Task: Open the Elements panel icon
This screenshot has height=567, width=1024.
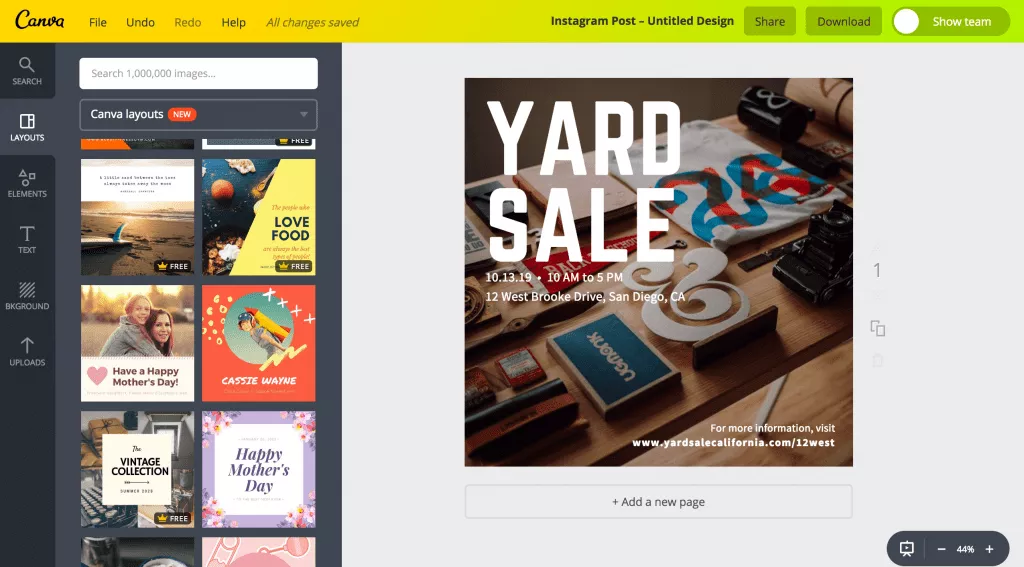Action: tap(27, 184)
